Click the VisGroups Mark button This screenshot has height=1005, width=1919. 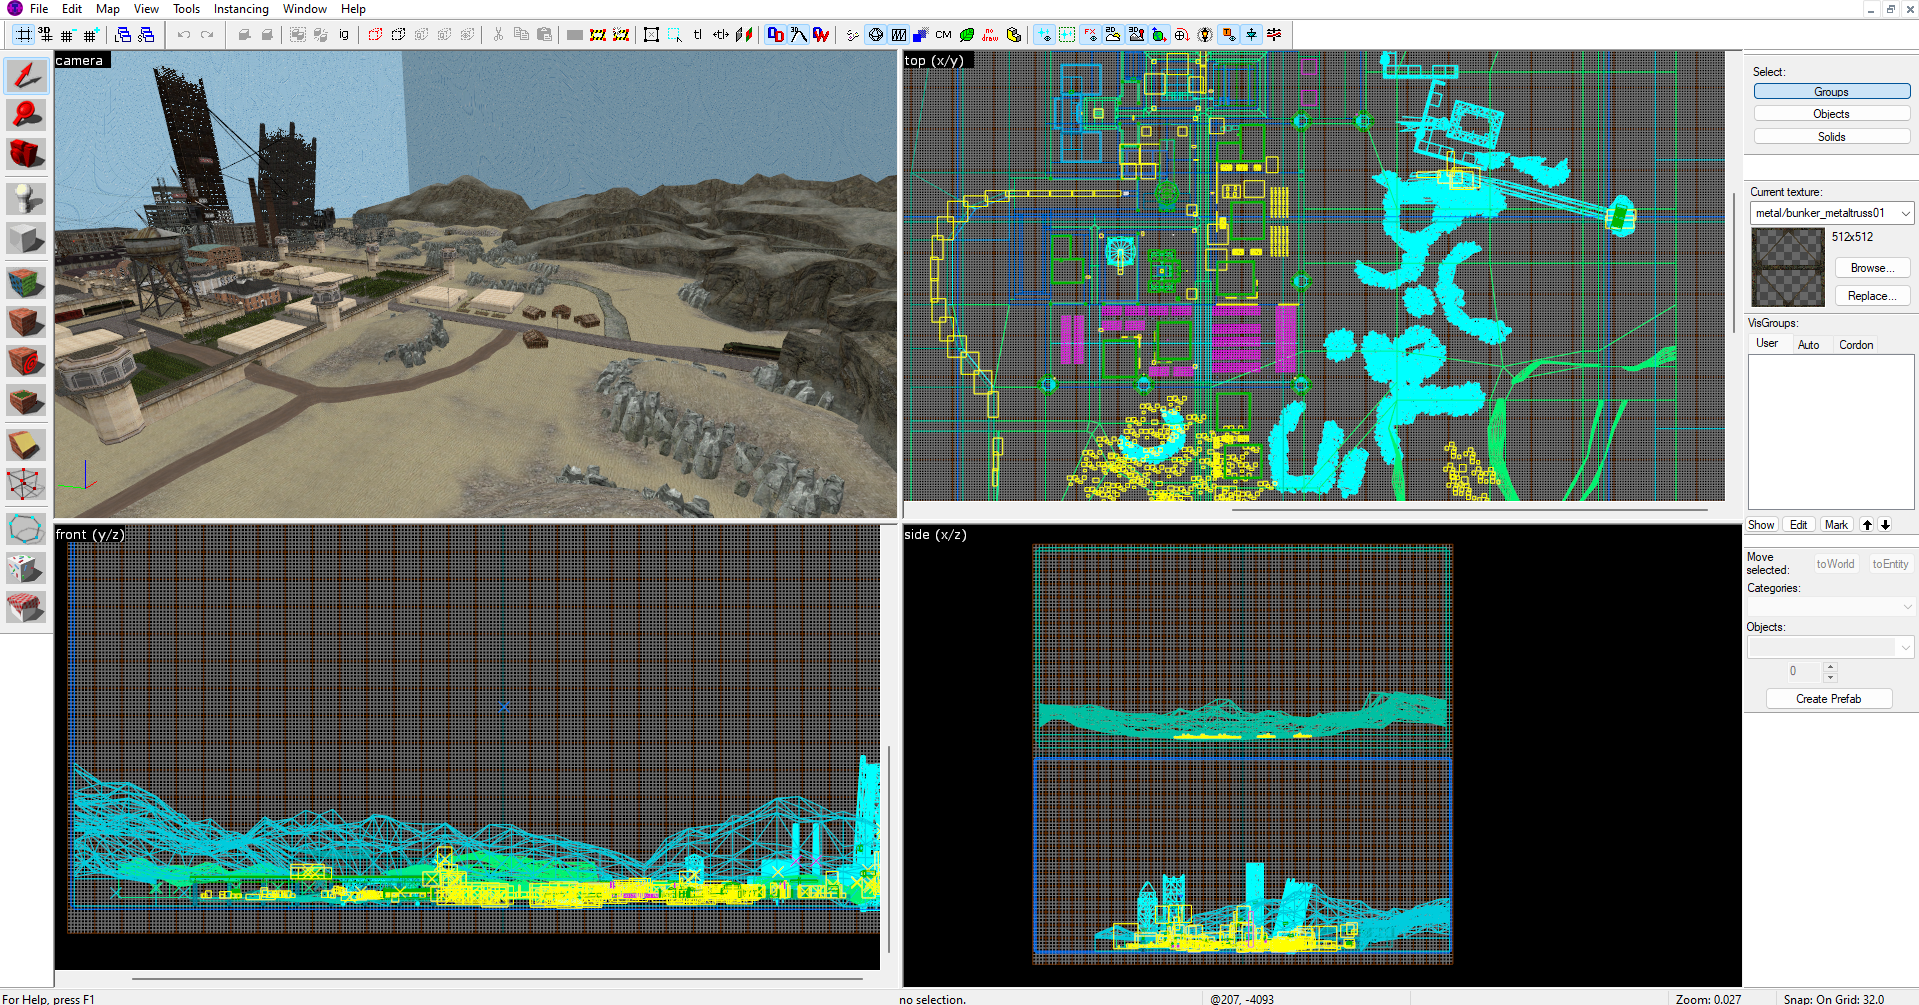[1836, 525]
